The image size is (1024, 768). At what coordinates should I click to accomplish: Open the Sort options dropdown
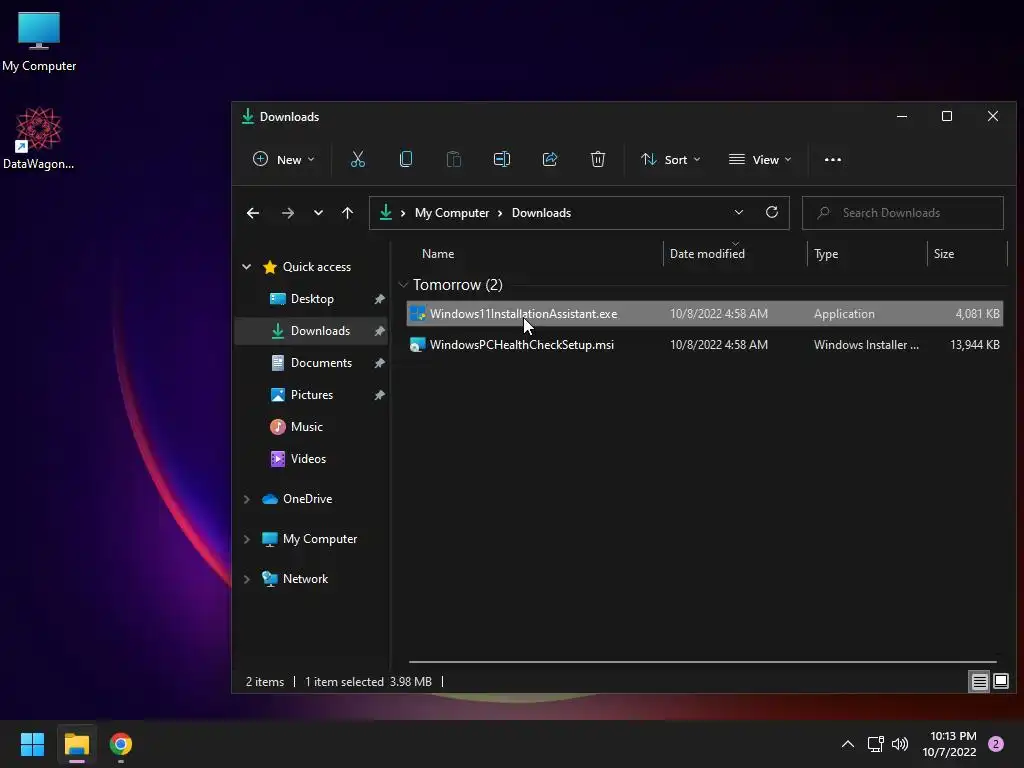tap(671, 159)
